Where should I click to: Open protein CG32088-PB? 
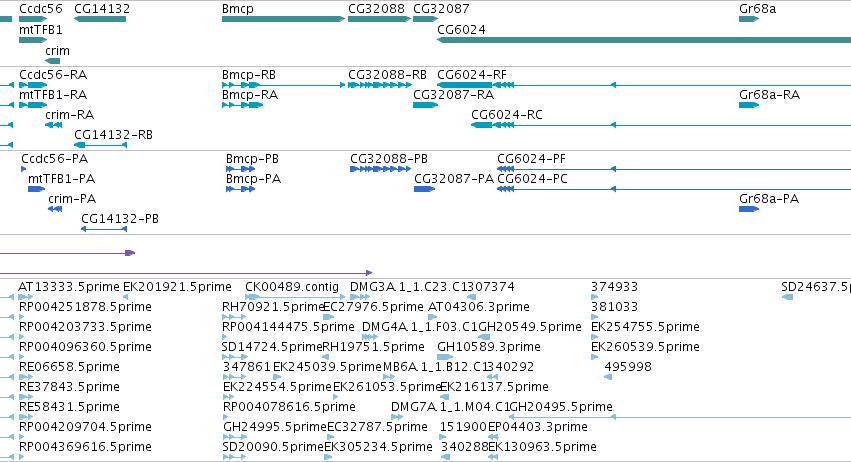coord(389,159)
